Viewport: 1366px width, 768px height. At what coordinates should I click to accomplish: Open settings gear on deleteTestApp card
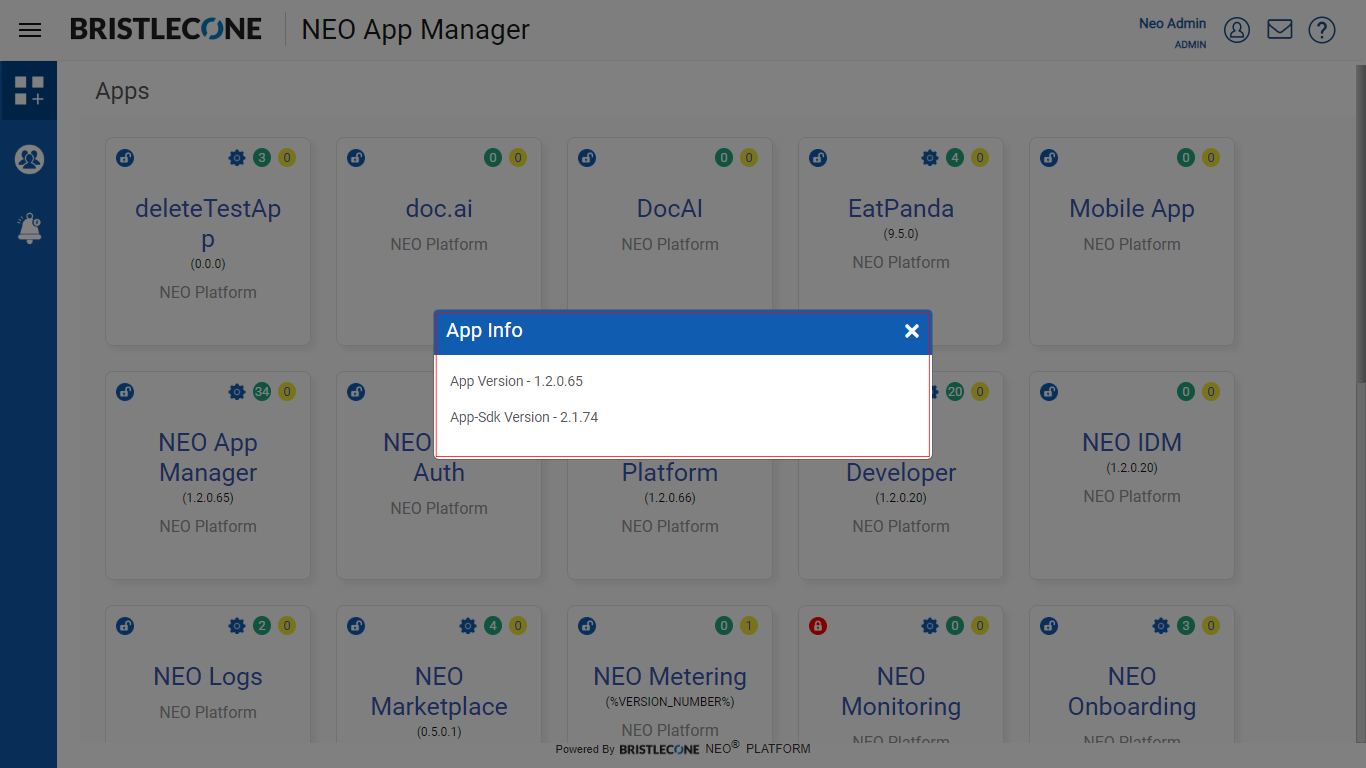point(237,157)
